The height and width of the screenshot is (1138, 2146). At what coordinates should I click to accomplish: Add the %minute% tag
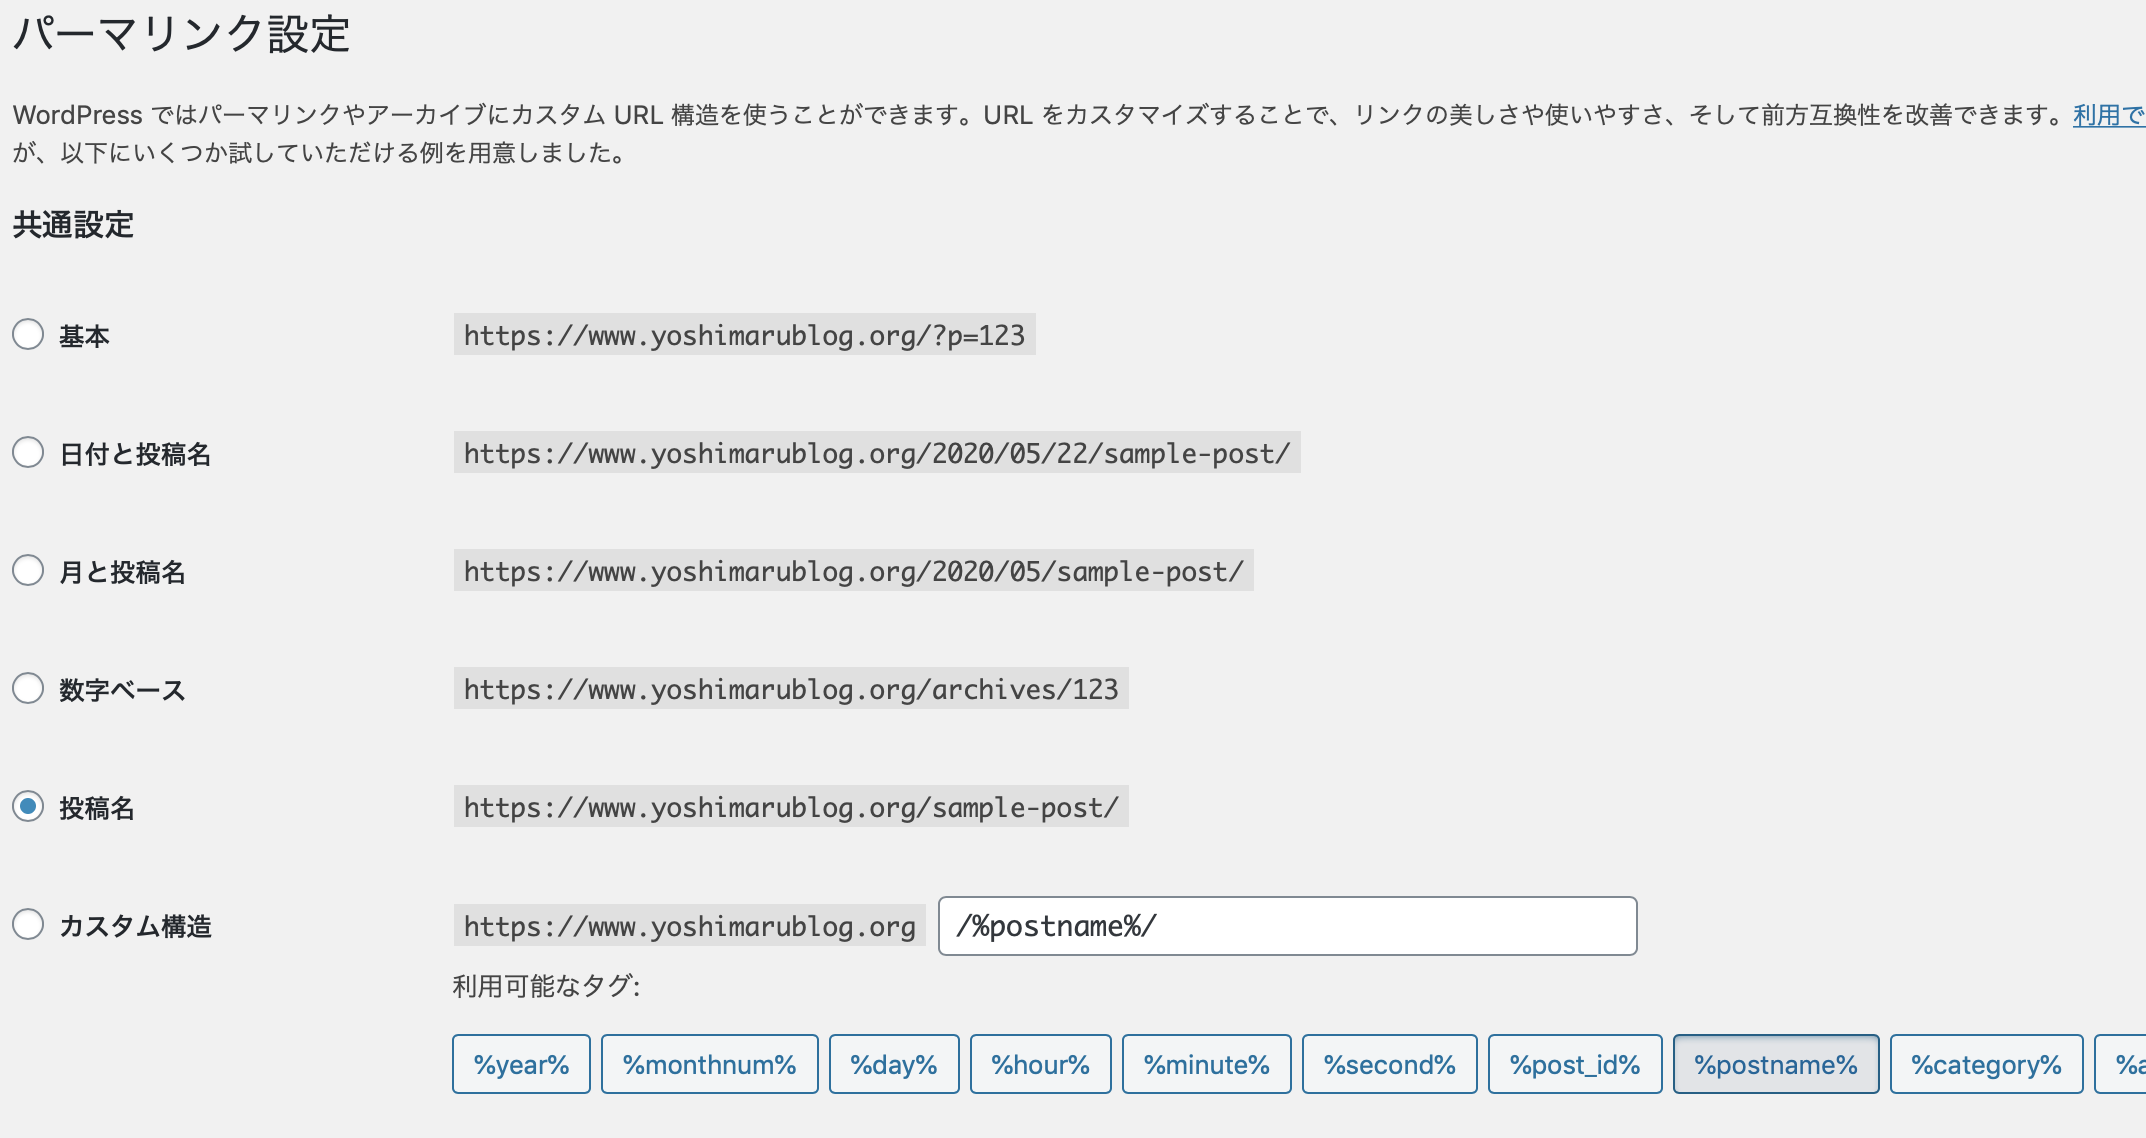pyautogui.click(x=1206, y=1064)
